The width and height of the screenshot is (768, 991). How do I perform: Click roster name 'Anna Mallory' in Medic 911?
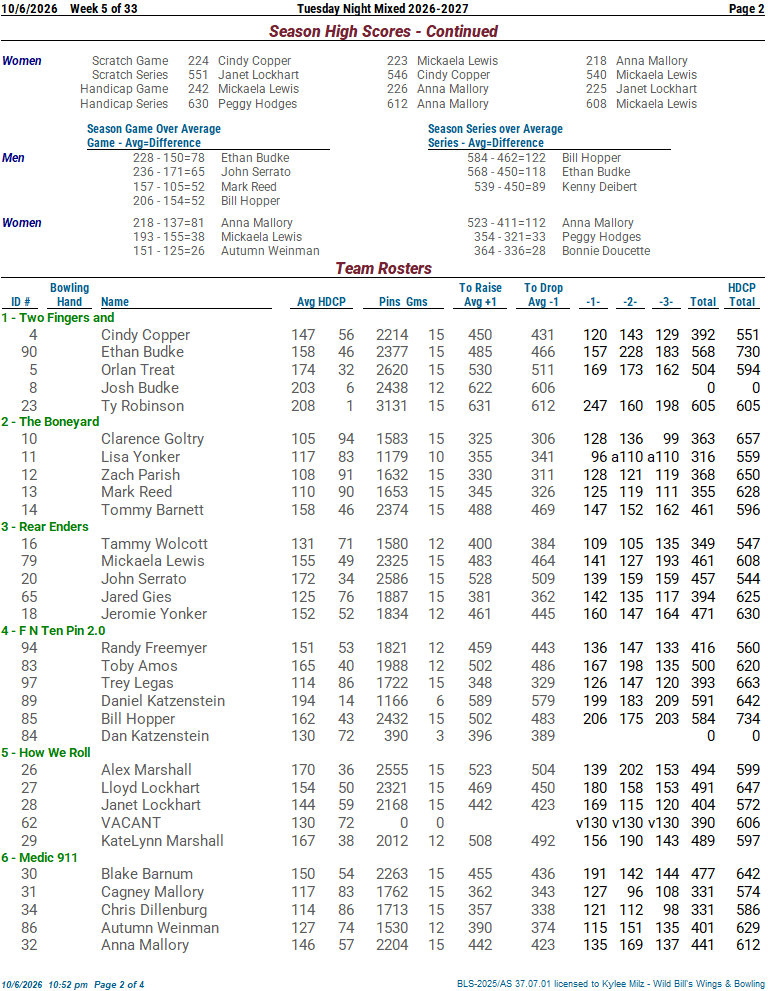click(x=145, y=945)
